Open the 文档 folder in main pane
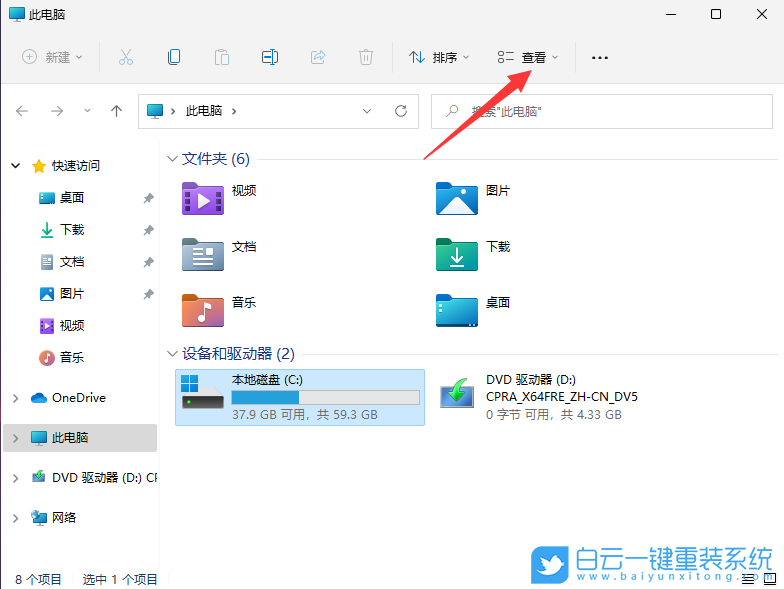 pos(202,254)
